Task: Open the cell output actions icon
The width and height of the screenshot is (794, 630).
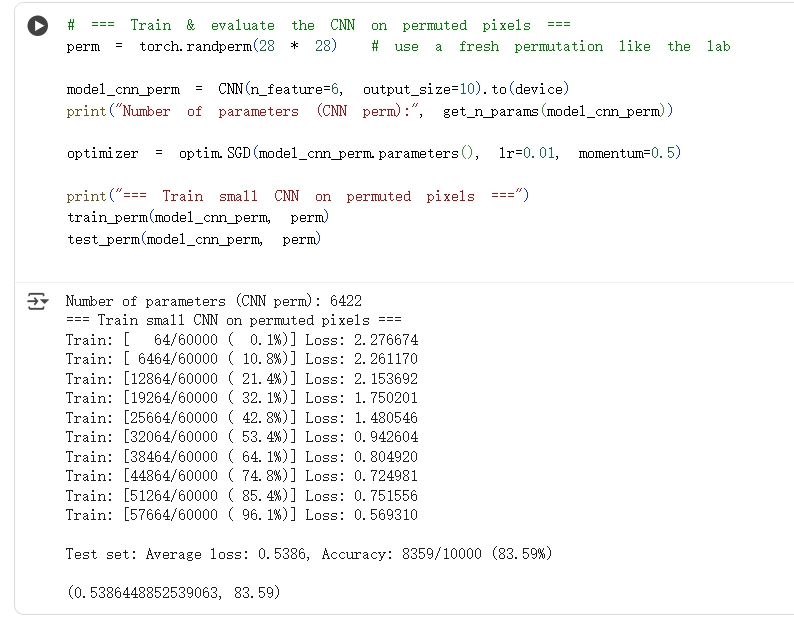Action: point(37,301)
